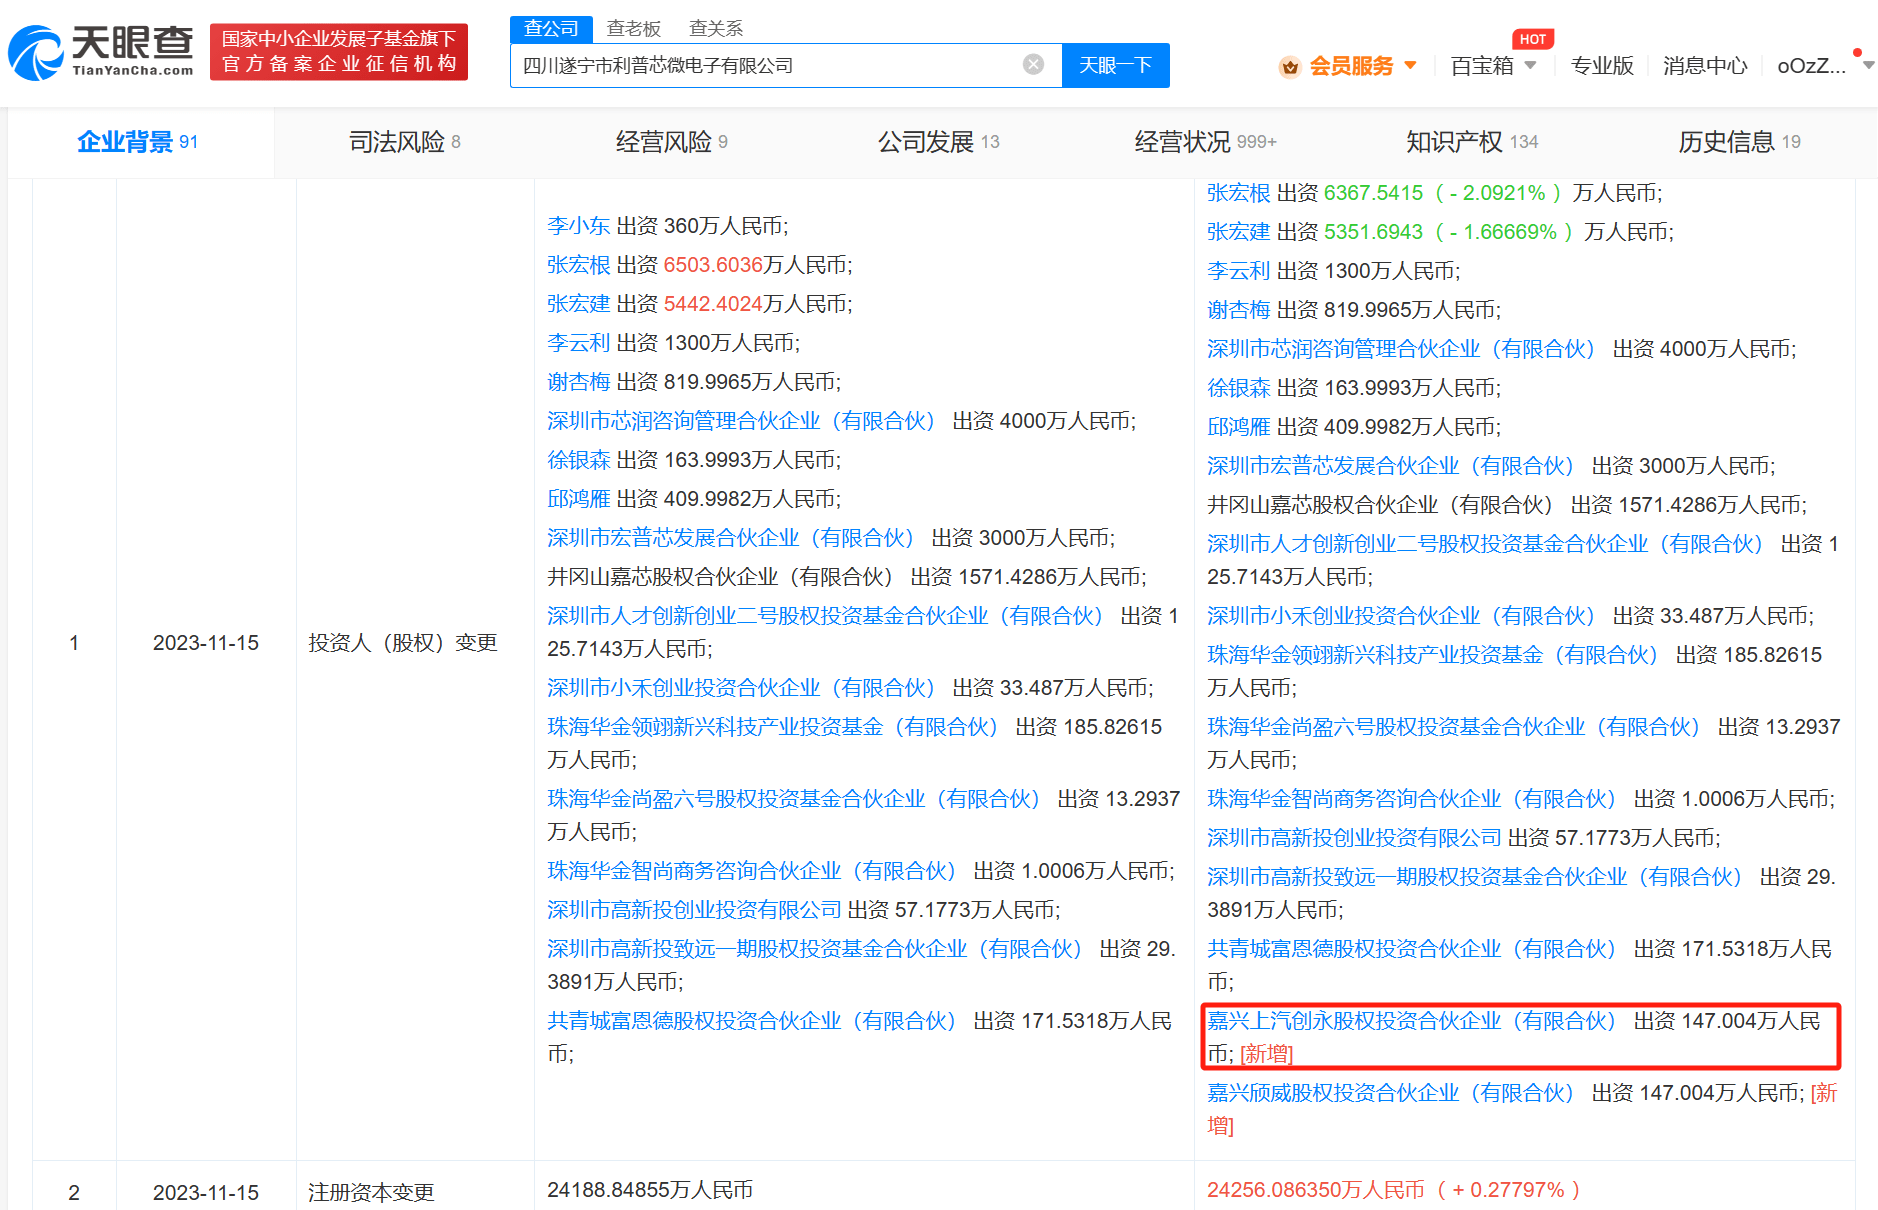Viewport: 1878px width, 1210px height.
Task: Click 李小东 investor name in left column
Action: [578, 226]
